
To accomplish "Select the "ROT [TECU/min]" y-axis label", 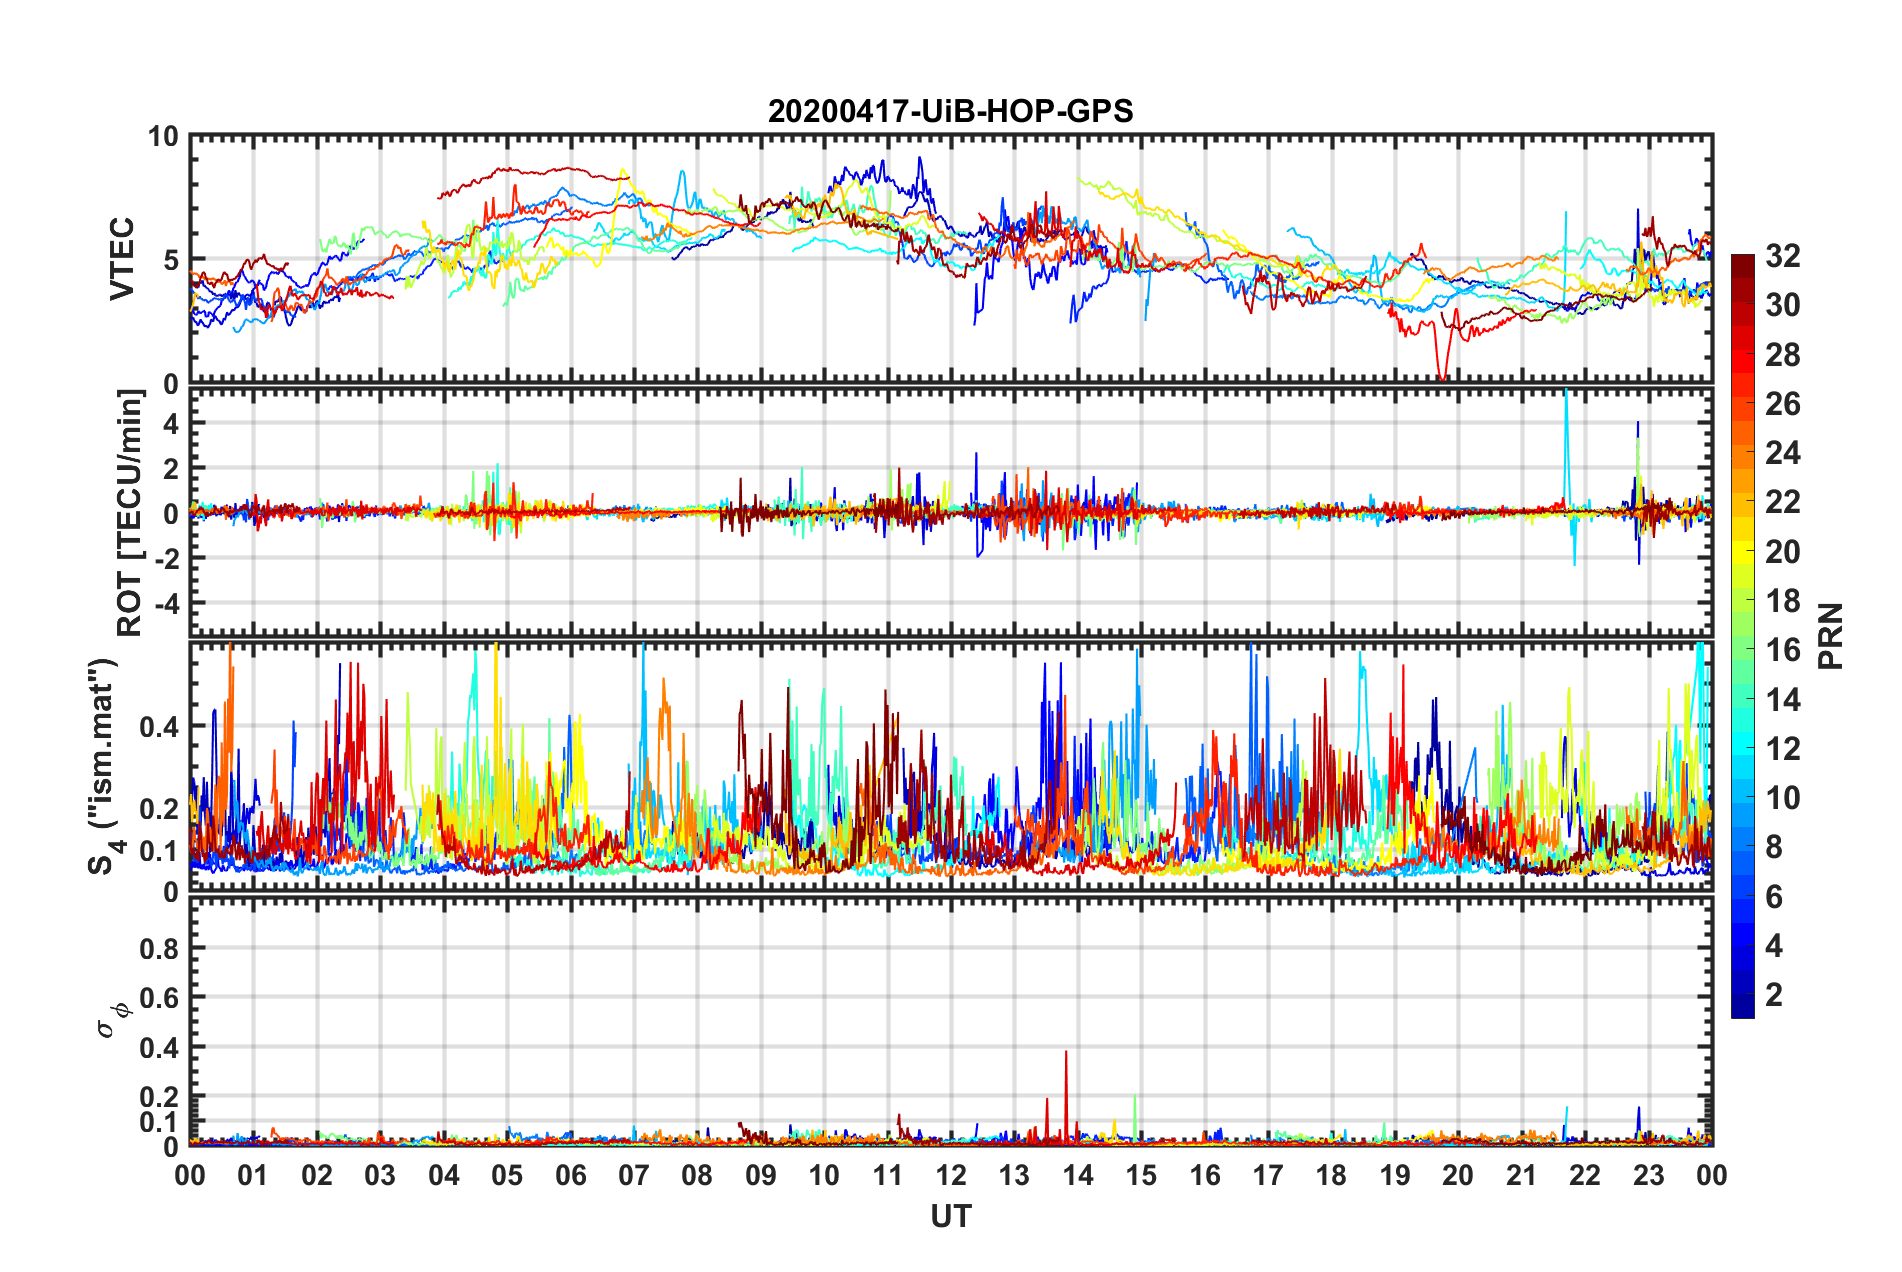I will coord(130,513).
